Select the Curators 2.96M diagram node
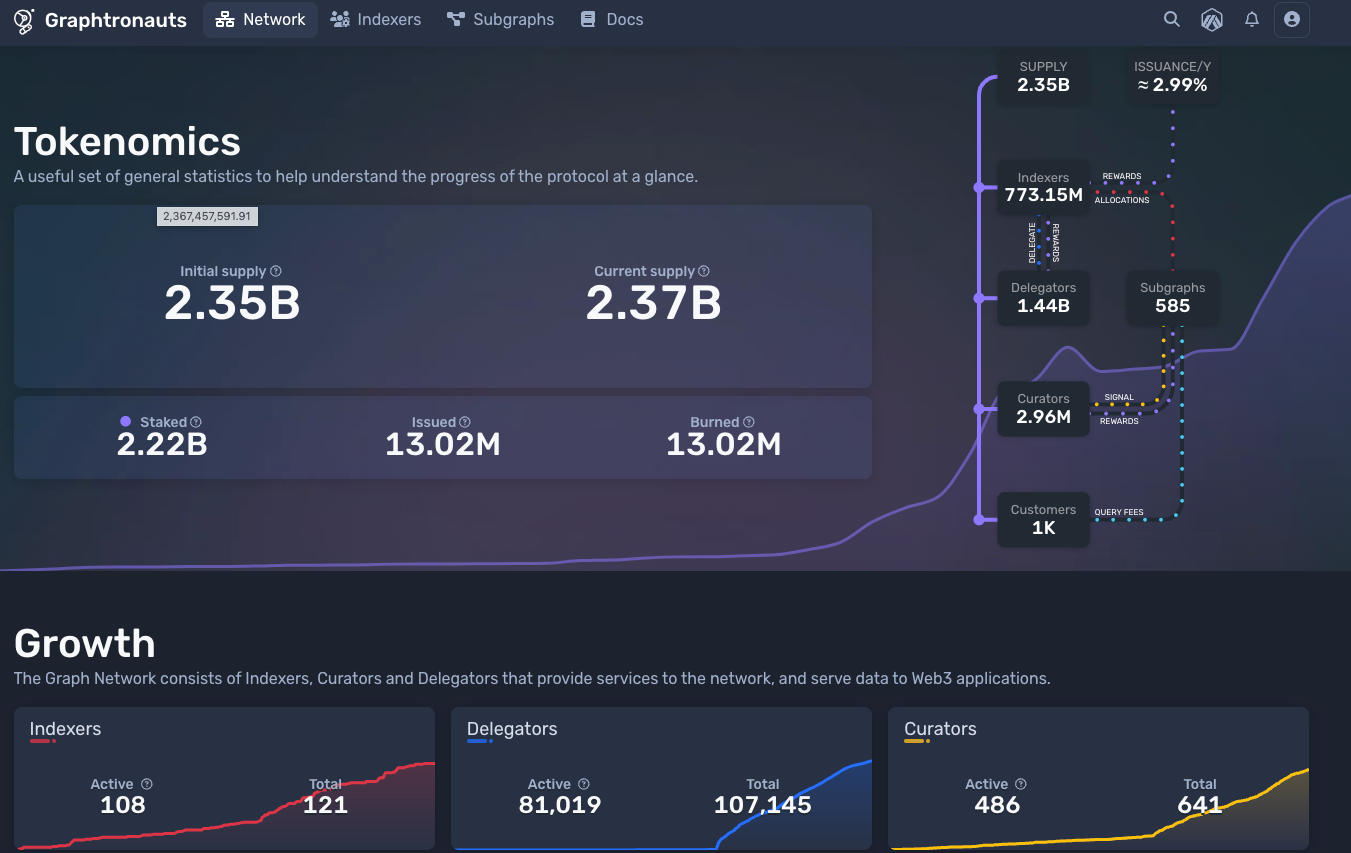The width and height of the screenshot is (1351, 853). 1043,408
